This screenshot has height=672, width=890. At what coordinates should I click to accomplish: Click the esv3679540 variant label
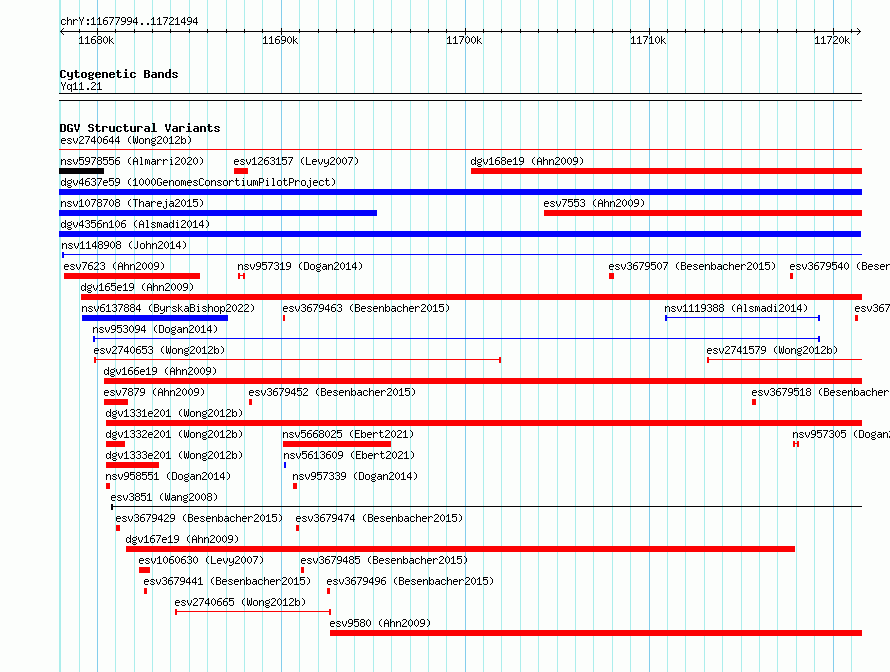click(839, 266)
